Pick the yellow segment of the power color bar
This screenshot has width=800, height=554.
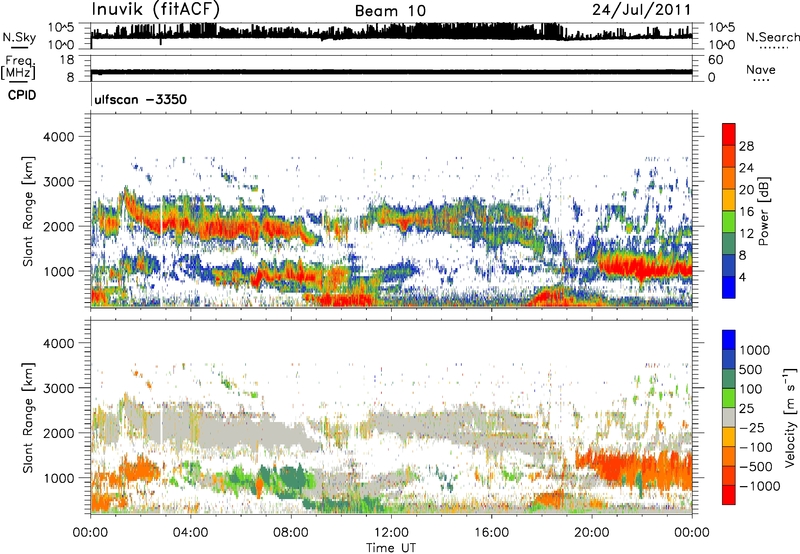tap(729, 199)
